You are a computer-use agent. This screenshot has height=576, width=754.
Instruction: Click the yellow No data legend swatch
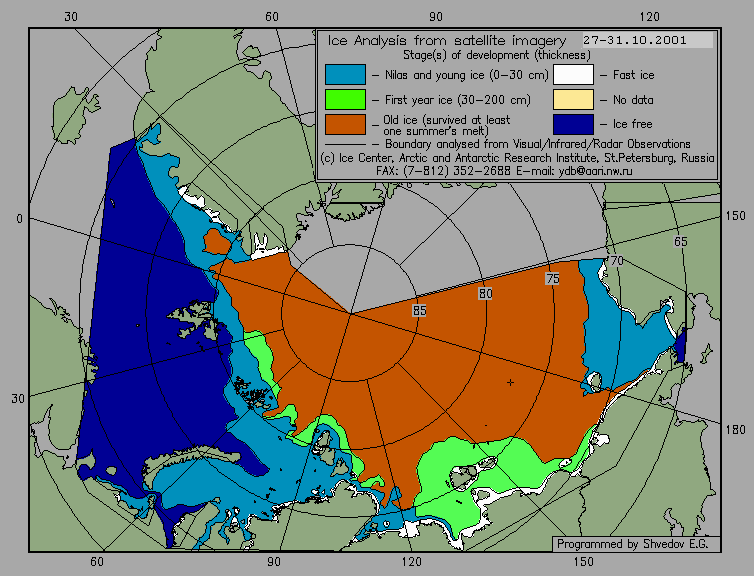(573, 100)
